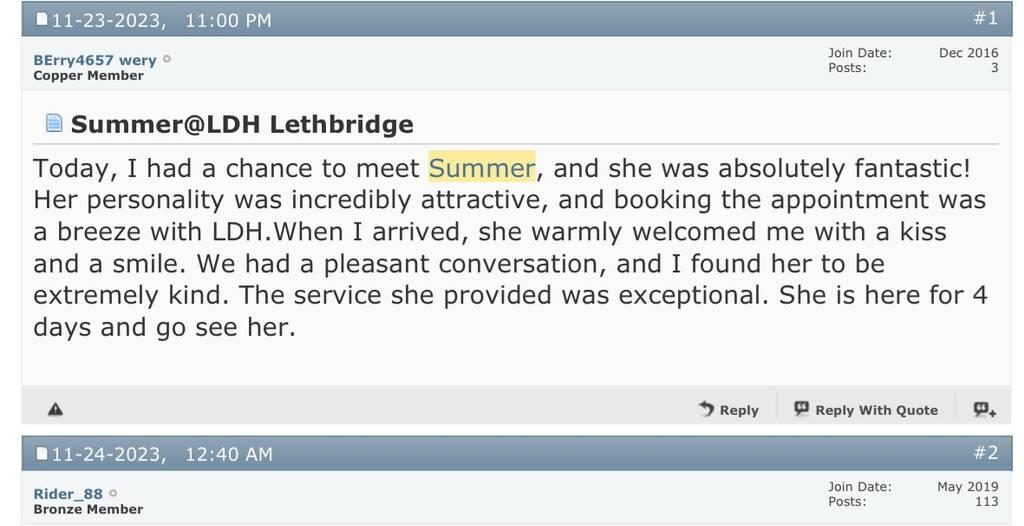Report the post with the warning triangle icon
This screenshot has width=1024, height=526.
click(x=56, y=409)
